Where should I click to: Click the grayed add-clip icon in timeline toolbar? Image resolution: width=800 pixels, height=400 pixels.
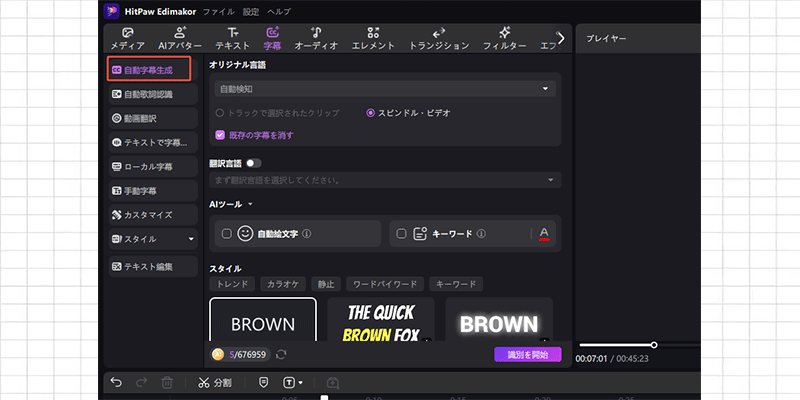click(333, 383)
